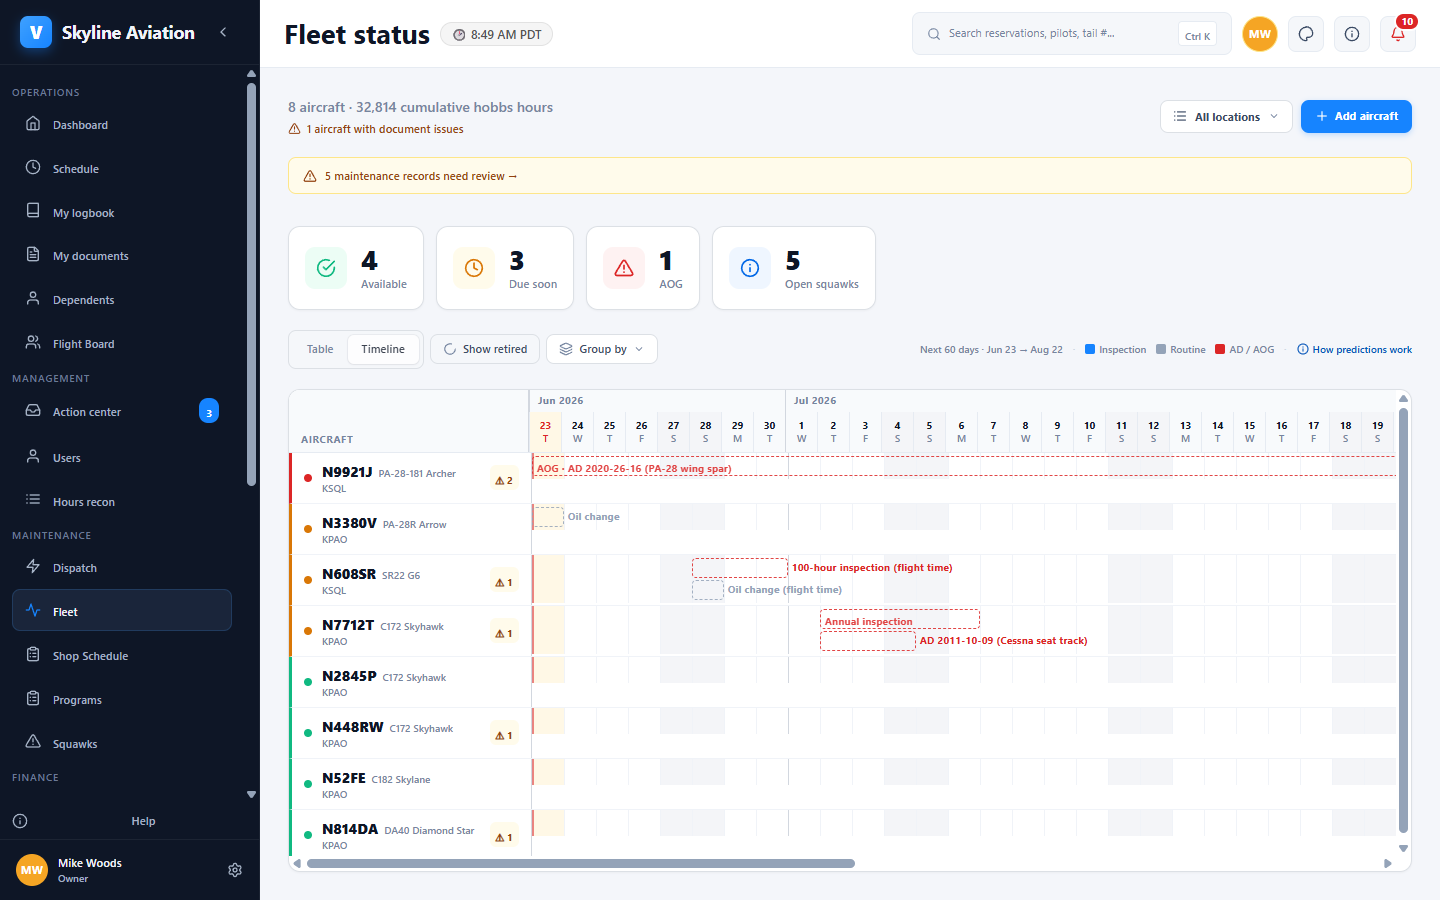The height and width of the screenshot is (900, 1440).
Task: Open the Action center
Action: (122, 412)
